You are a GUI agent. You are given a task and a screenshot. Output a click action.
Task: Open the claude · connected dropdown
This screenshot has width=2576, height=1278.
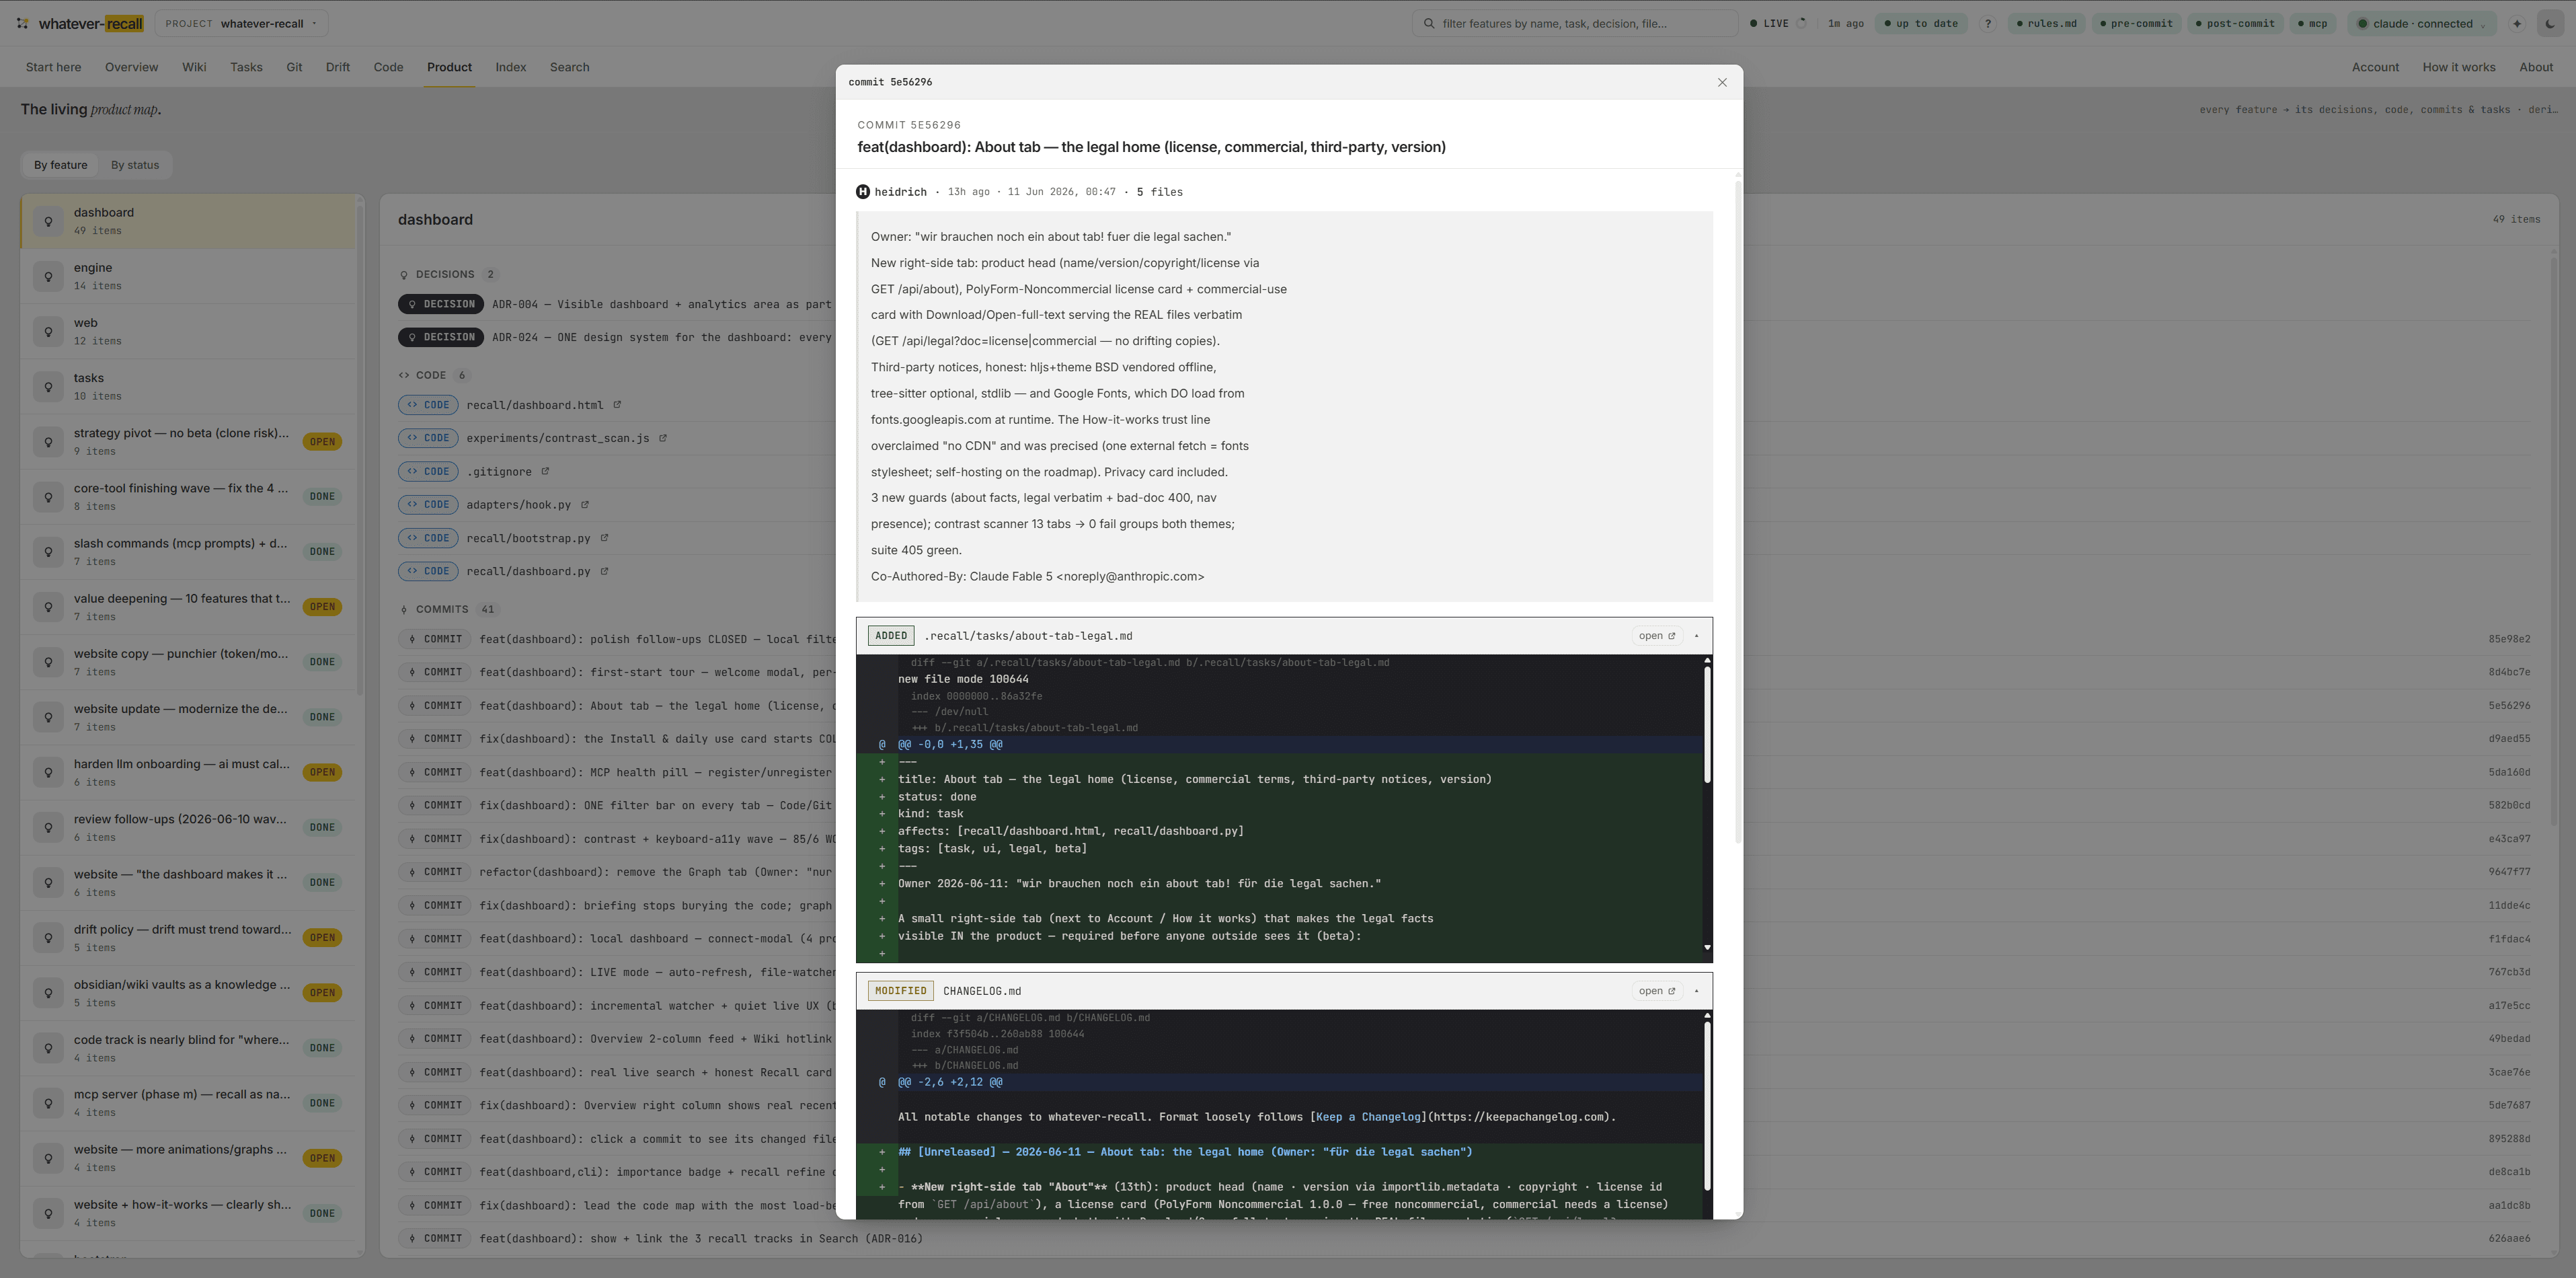[x=2422, y=24]
